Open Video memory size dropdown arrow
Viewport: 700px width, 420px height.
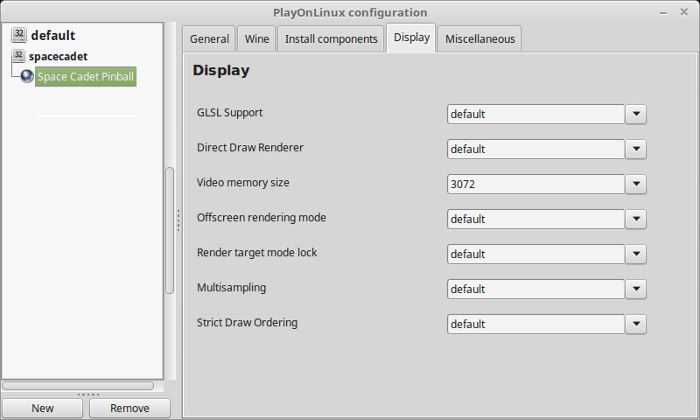click(636, 184)
